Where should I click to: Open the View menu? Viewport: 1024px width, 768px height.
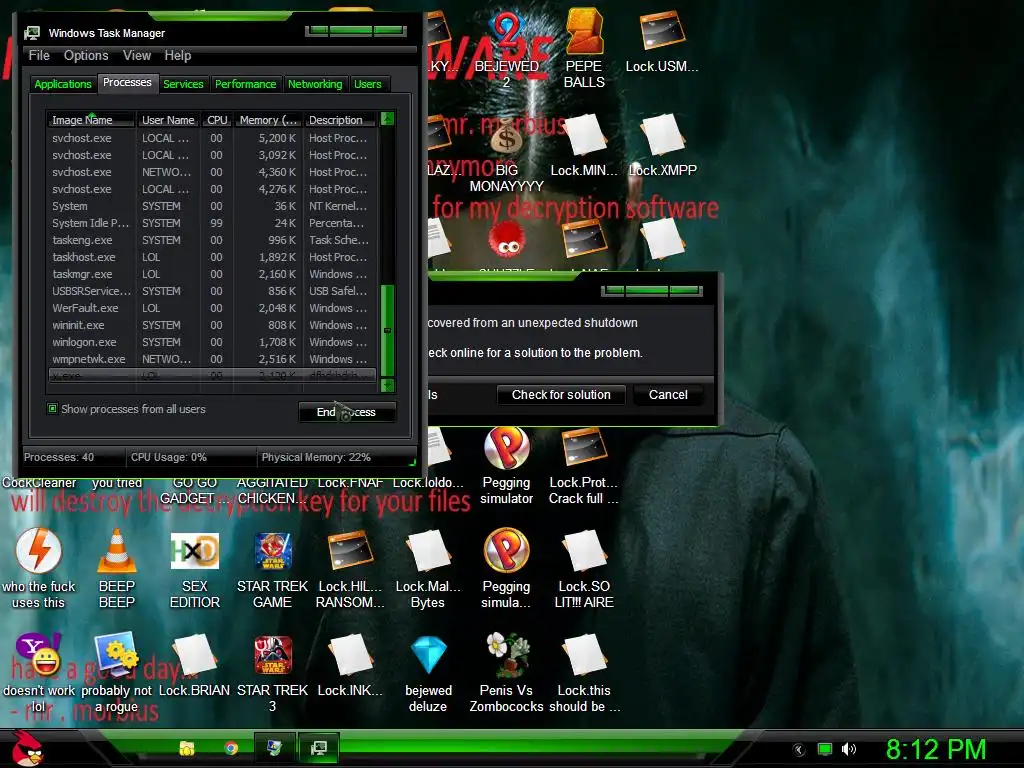click(x=137, y=56)
